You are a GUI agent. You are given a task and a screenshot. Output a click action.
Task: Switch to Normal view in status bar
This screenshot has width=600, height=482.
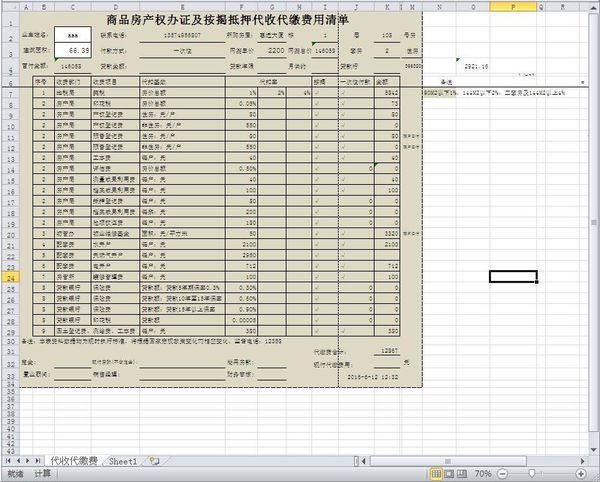point(436,474)
